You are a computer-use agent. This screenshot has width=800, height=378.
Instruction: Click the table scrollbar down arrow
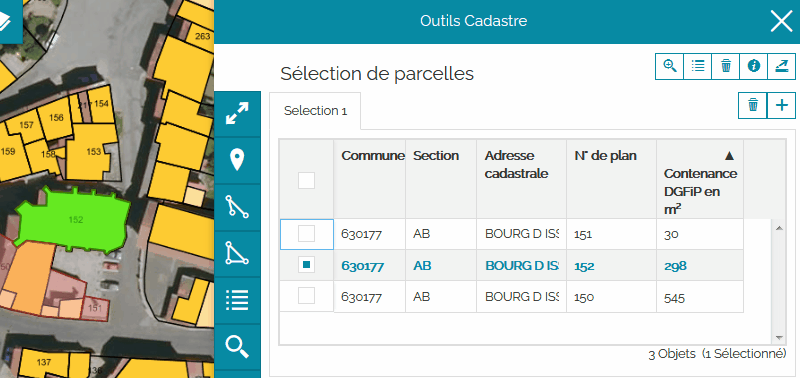click(x=779, y=338)
